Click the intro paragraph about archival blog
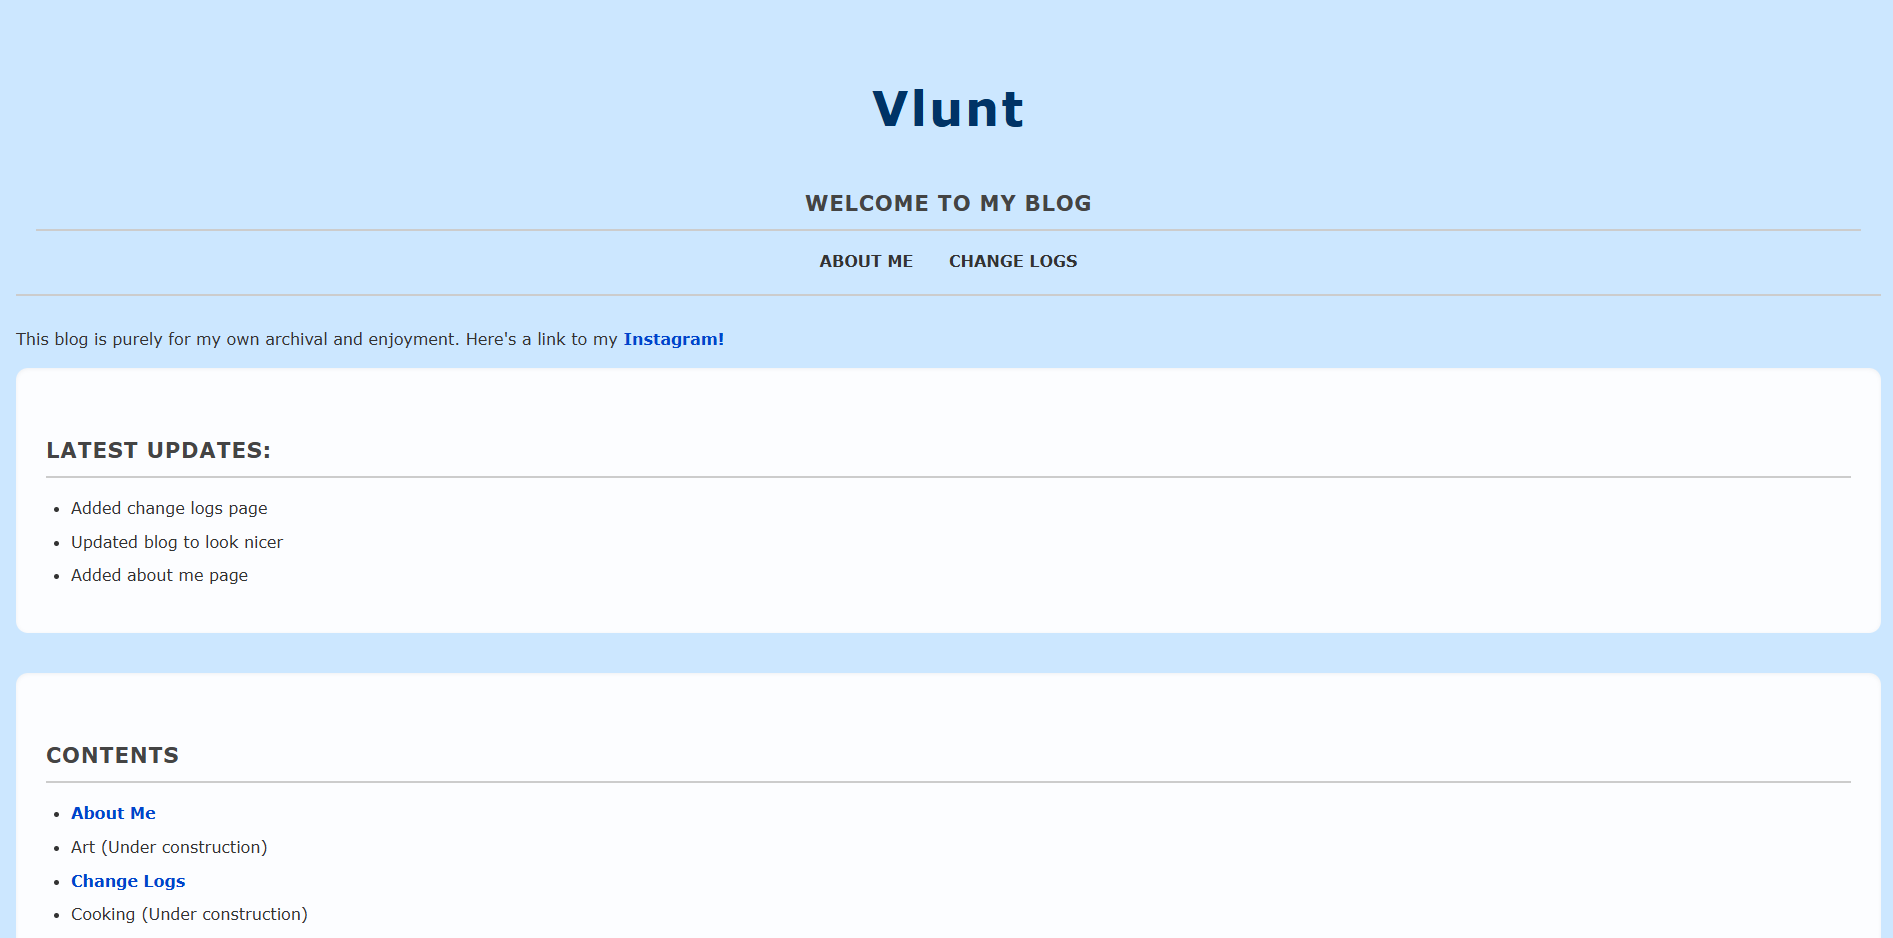Screen dimensions: 1893x938 [x=300, y=339]
